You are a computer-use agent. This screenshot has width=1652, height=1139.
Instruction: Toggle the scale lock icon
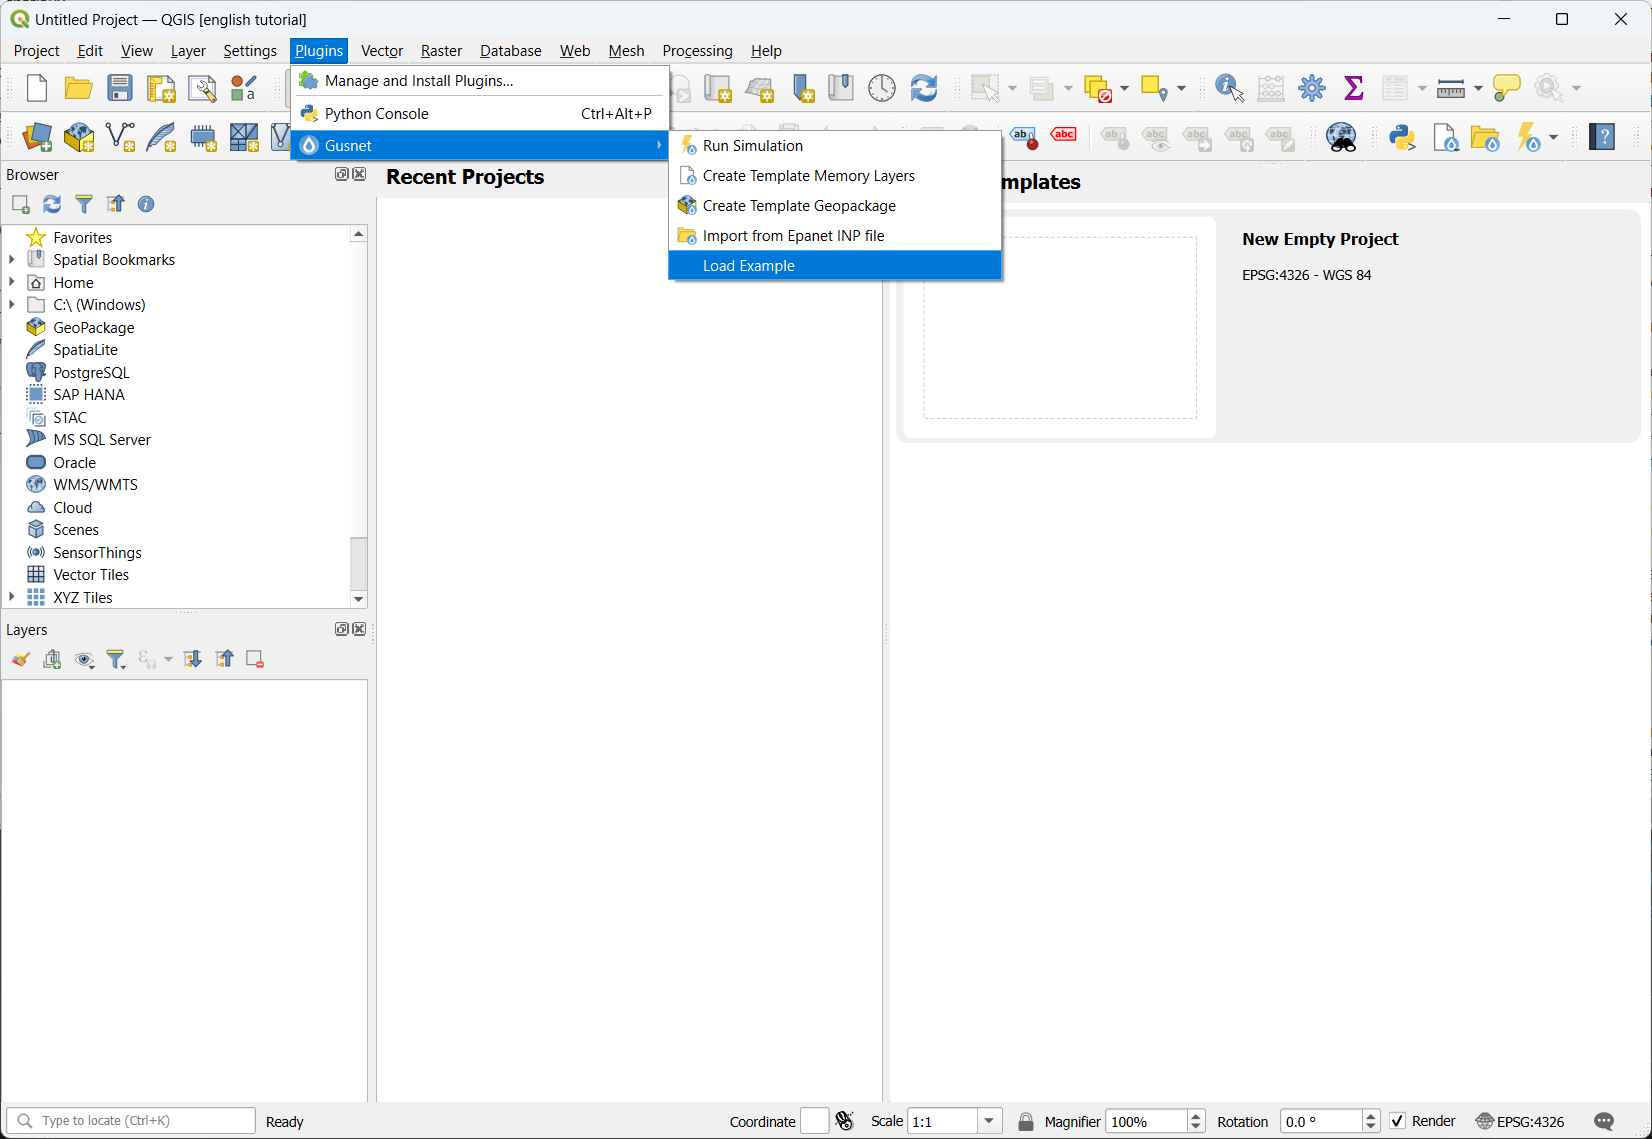pyautogui.click(x=1025, y=1121)
